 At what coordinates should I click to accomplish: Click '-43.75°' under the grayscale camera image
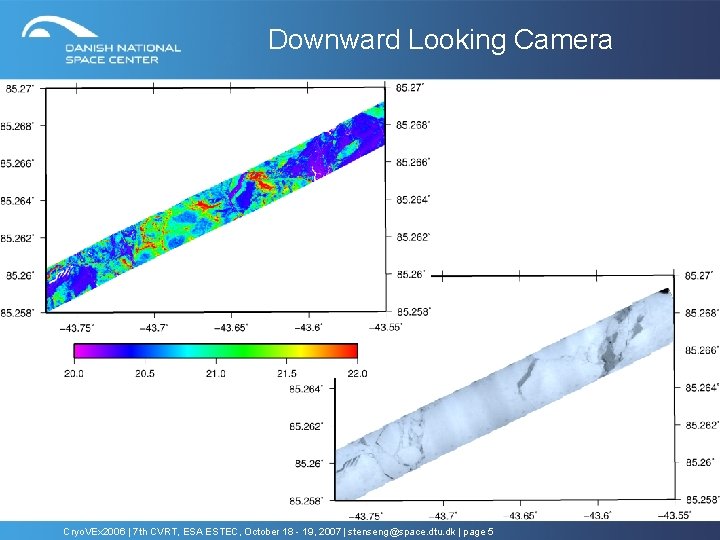point(366,516)
